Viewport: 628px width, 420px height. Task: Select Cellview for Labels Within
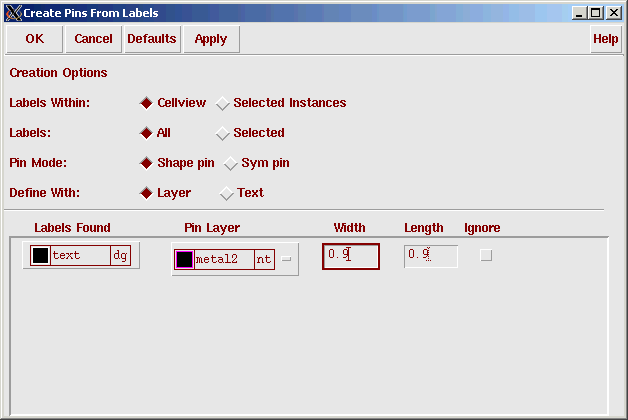pos(146,103)
